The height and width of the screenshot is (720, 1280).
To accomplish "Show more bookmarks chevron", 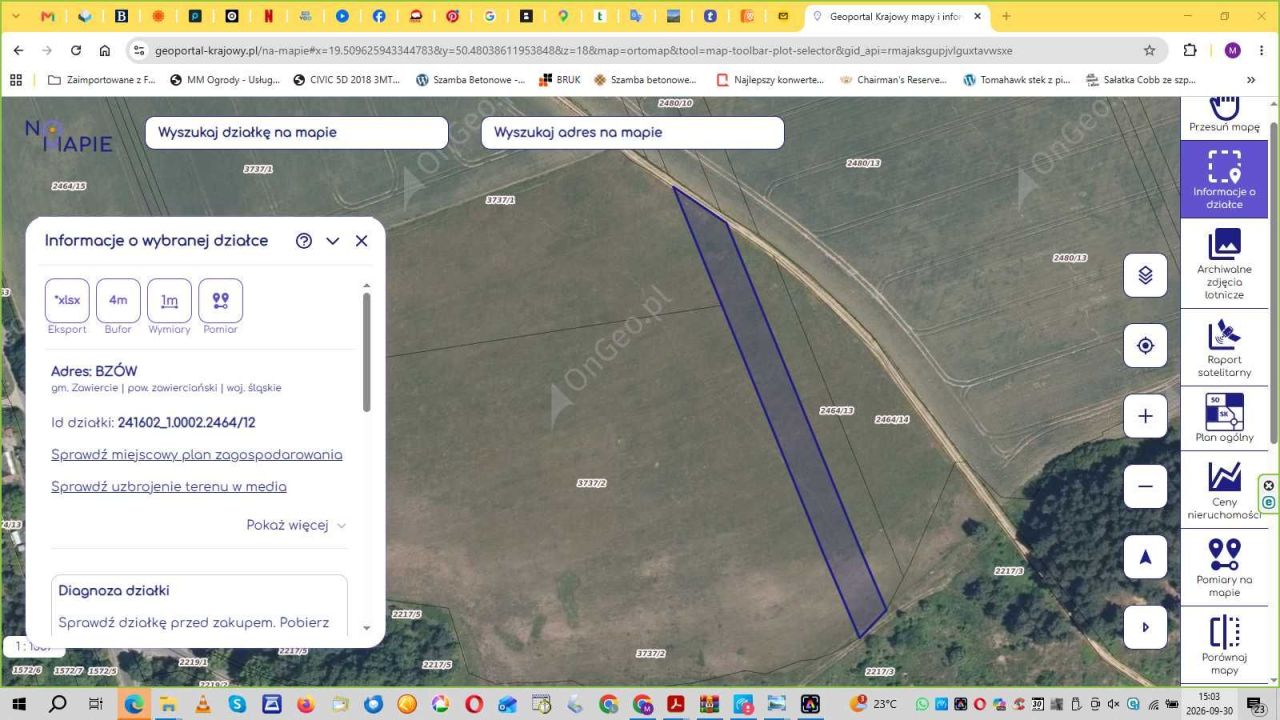I will [x=1251, y=80].
